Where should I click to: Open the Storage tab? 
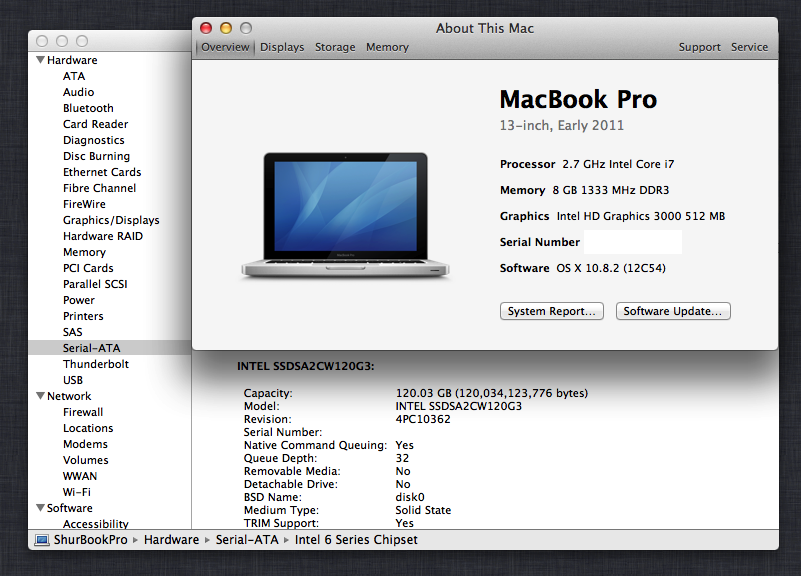pyautogui.click(x=335, y=47)
